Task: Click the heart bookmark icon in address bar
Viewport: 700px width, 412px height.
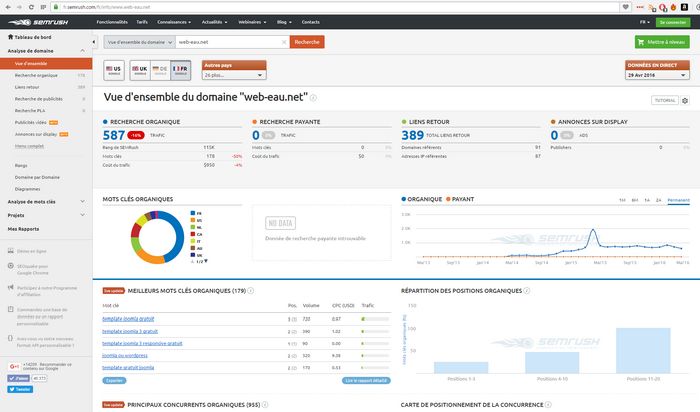Action: 625,7
